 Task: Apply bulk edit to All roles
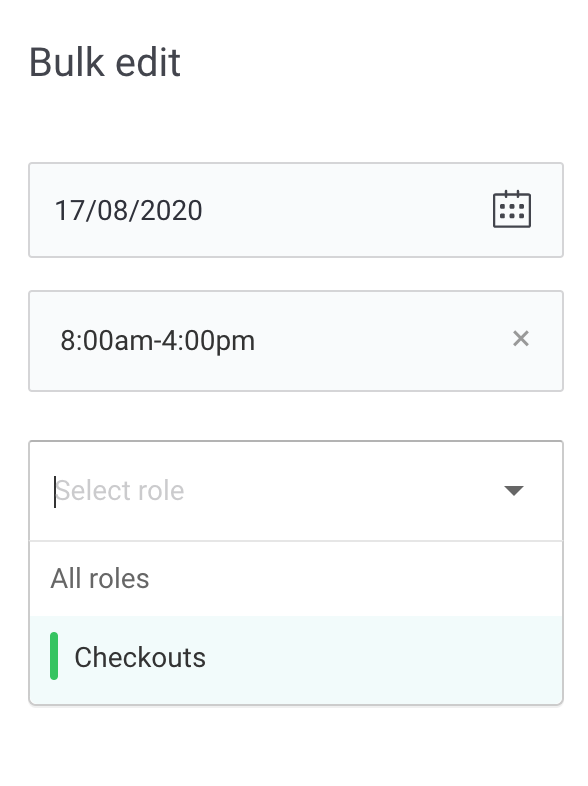pos(296,579)
